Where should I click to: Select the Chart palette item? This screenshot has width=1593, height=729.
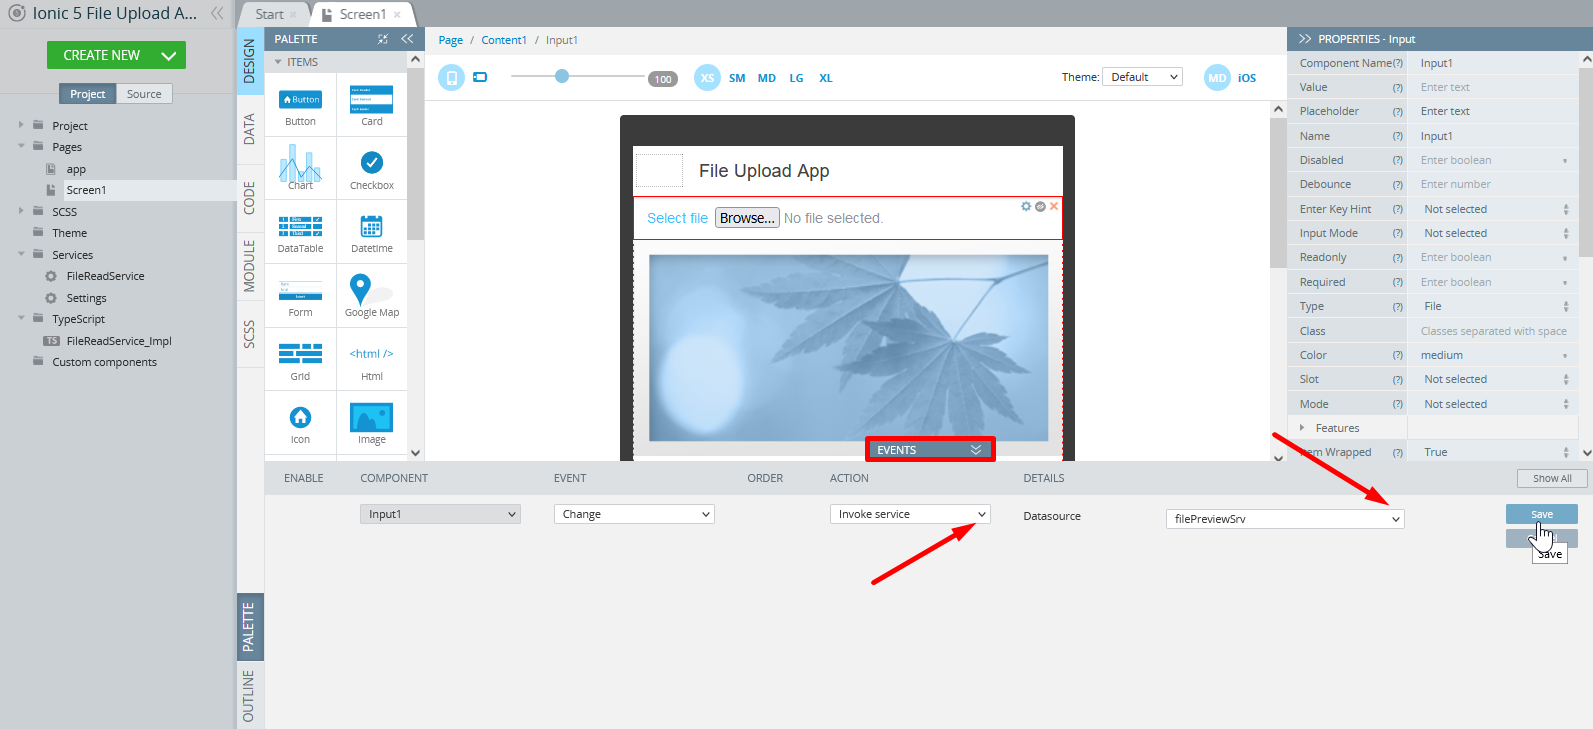[300, 168]
